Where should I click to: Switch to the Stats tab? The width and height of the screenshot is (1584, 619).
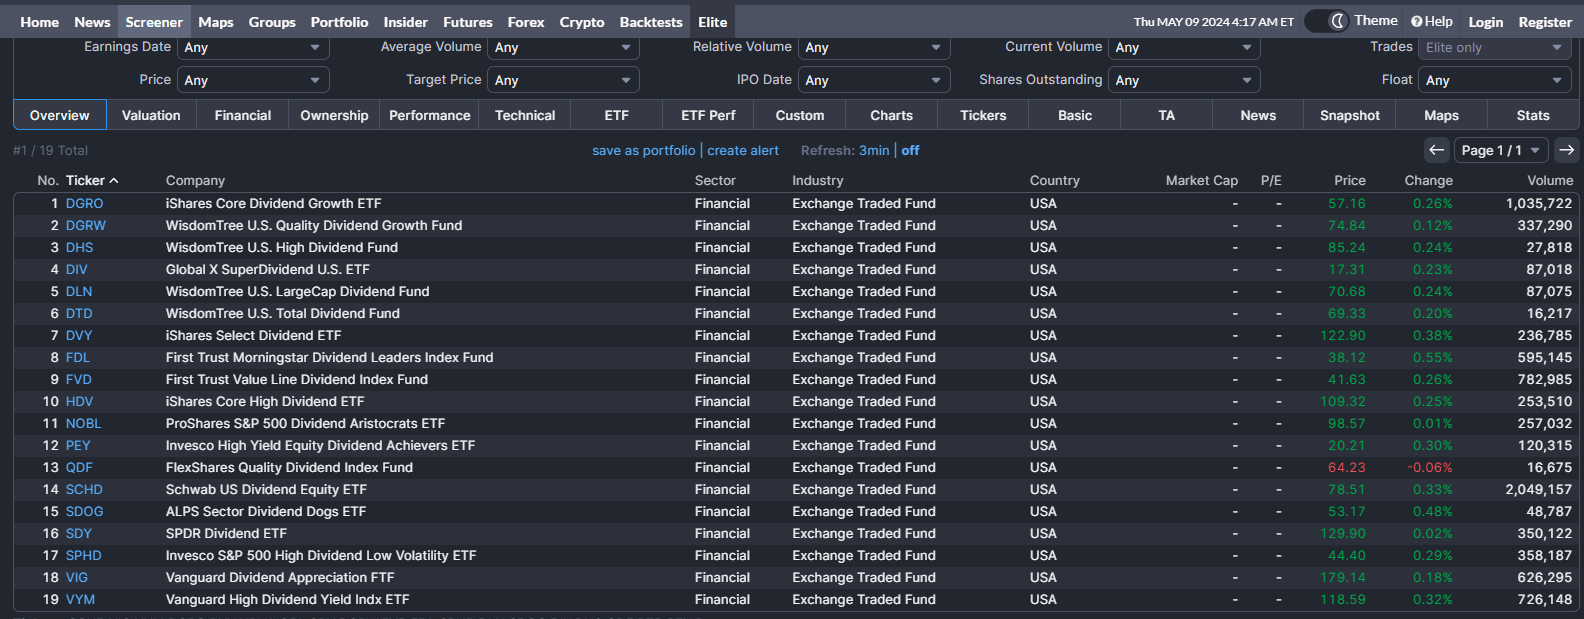(1533, 115)
